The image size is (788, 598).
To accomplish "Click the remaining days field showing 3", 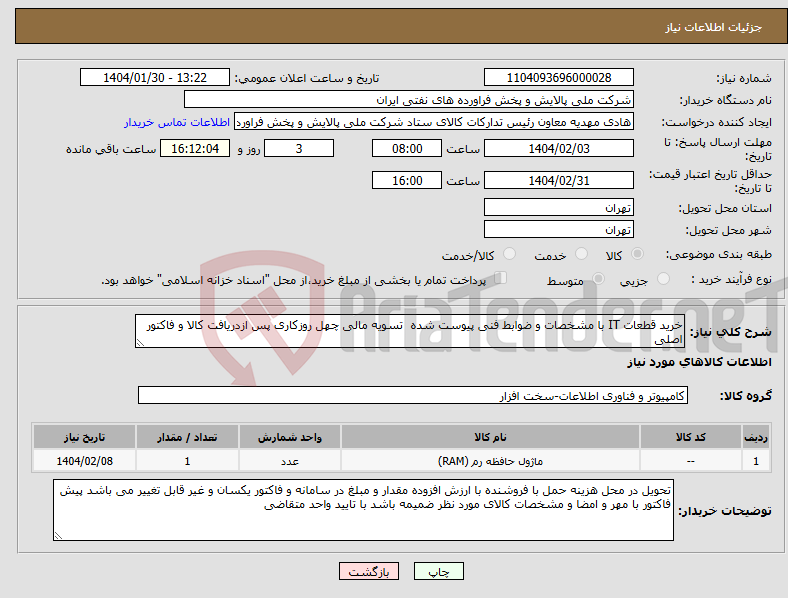I will point(299,148).
